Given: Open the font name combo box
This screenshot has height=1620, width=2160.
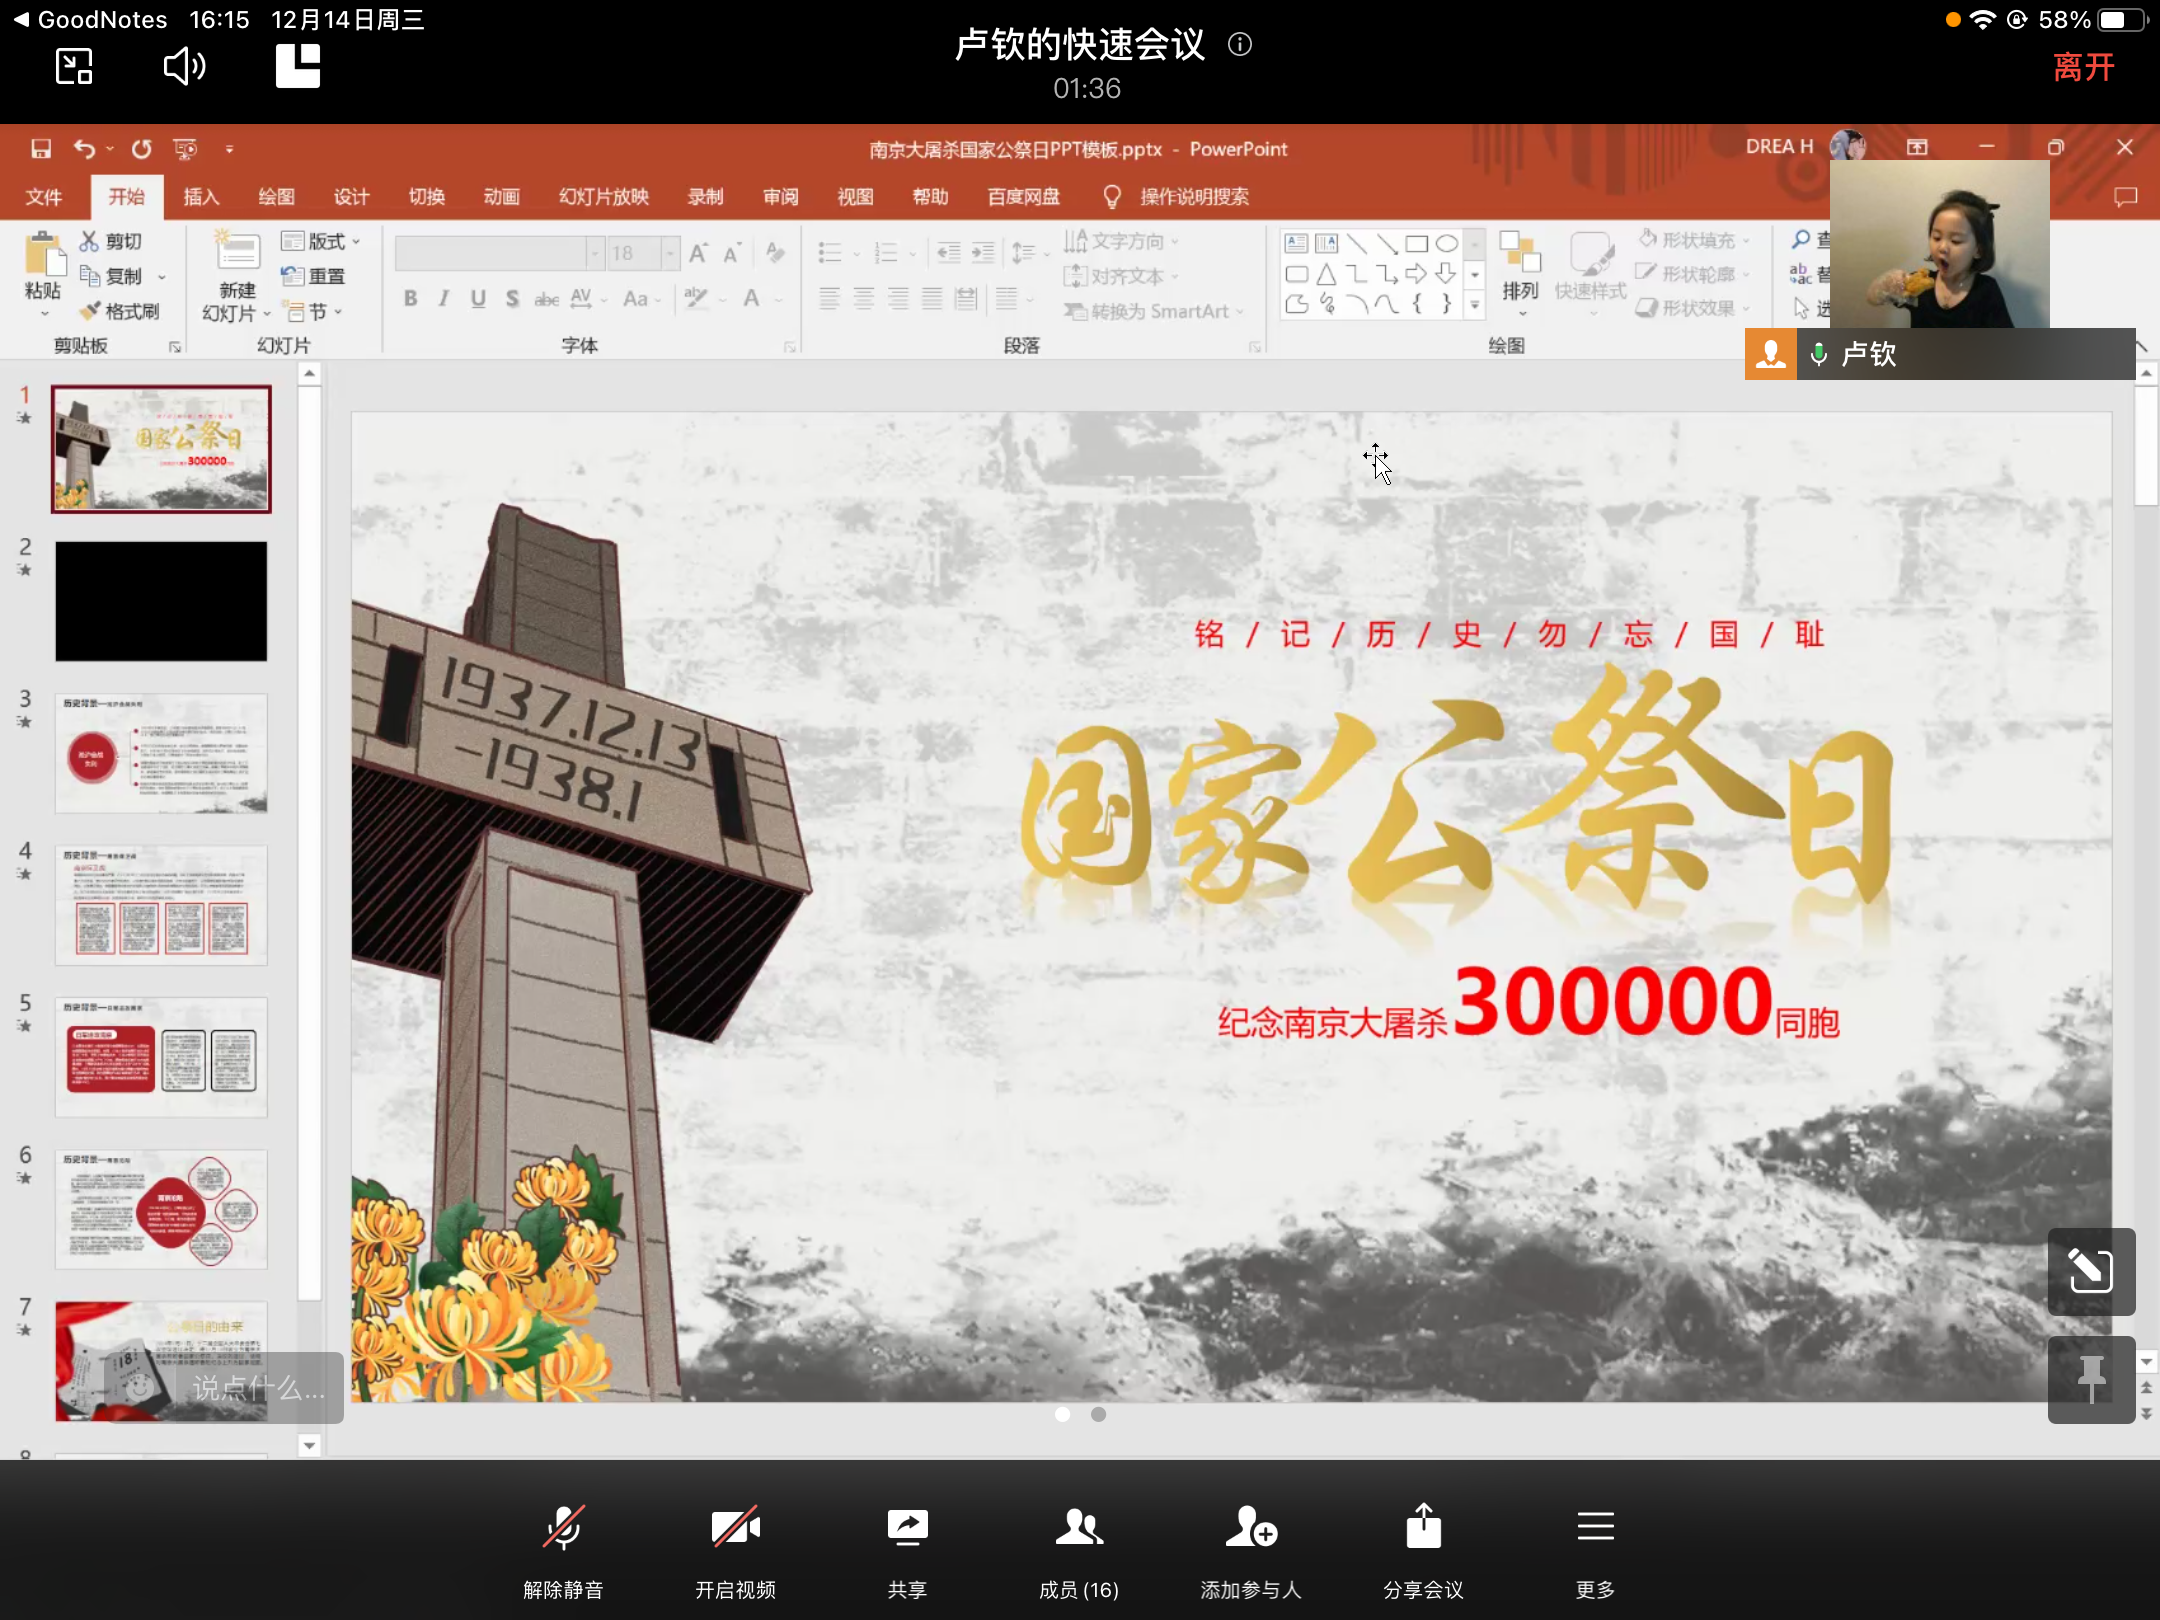Looking at the screenshot, I should click(499, 253).
